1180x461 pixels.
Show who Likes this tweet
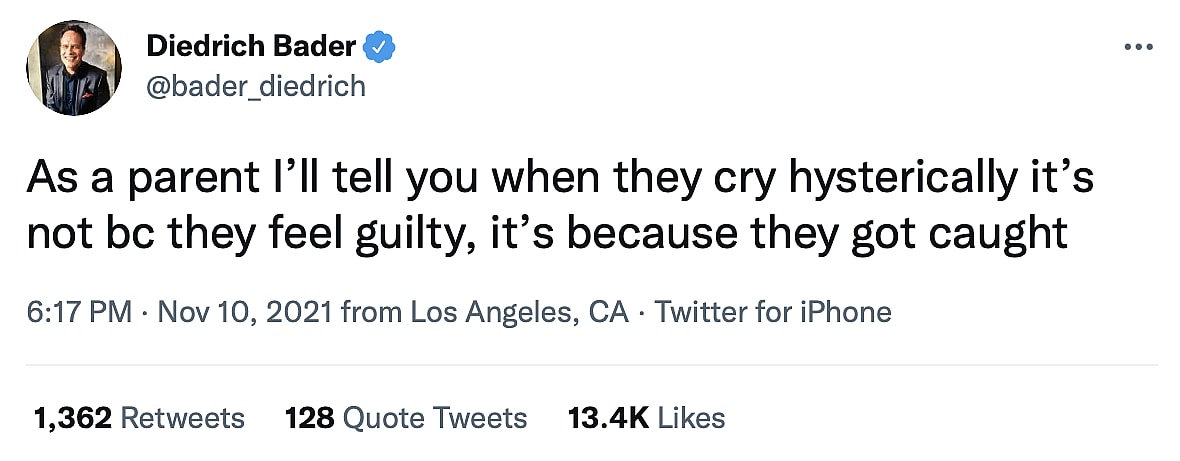click(x=692, y=417)
